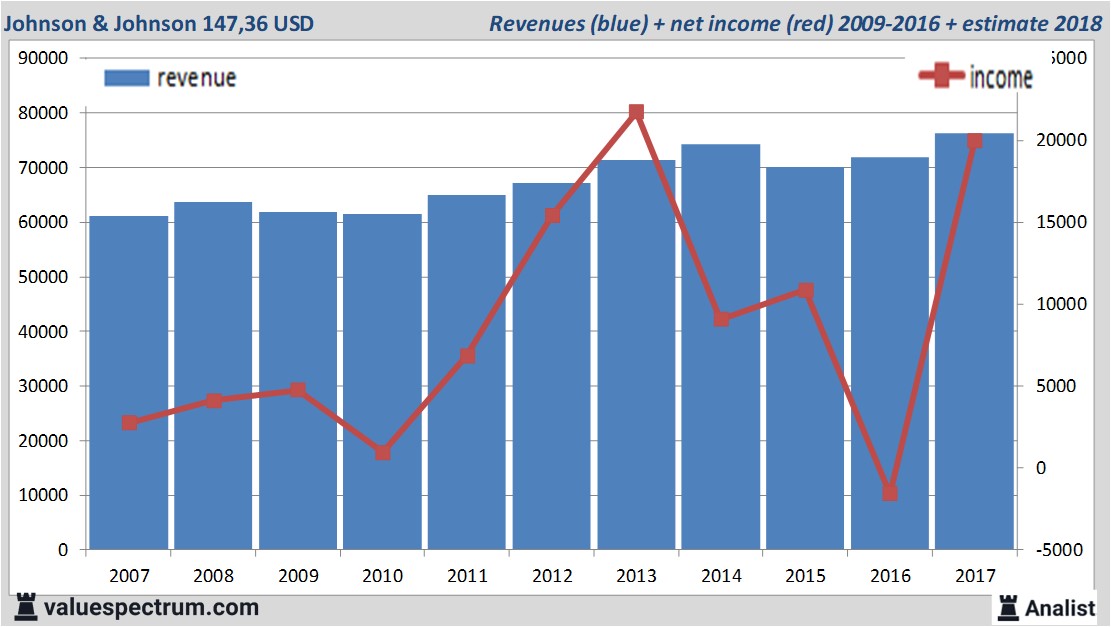Select the 2016 revenue bar
Screen dimensions: 1111x627
click(x=890, y=353)
